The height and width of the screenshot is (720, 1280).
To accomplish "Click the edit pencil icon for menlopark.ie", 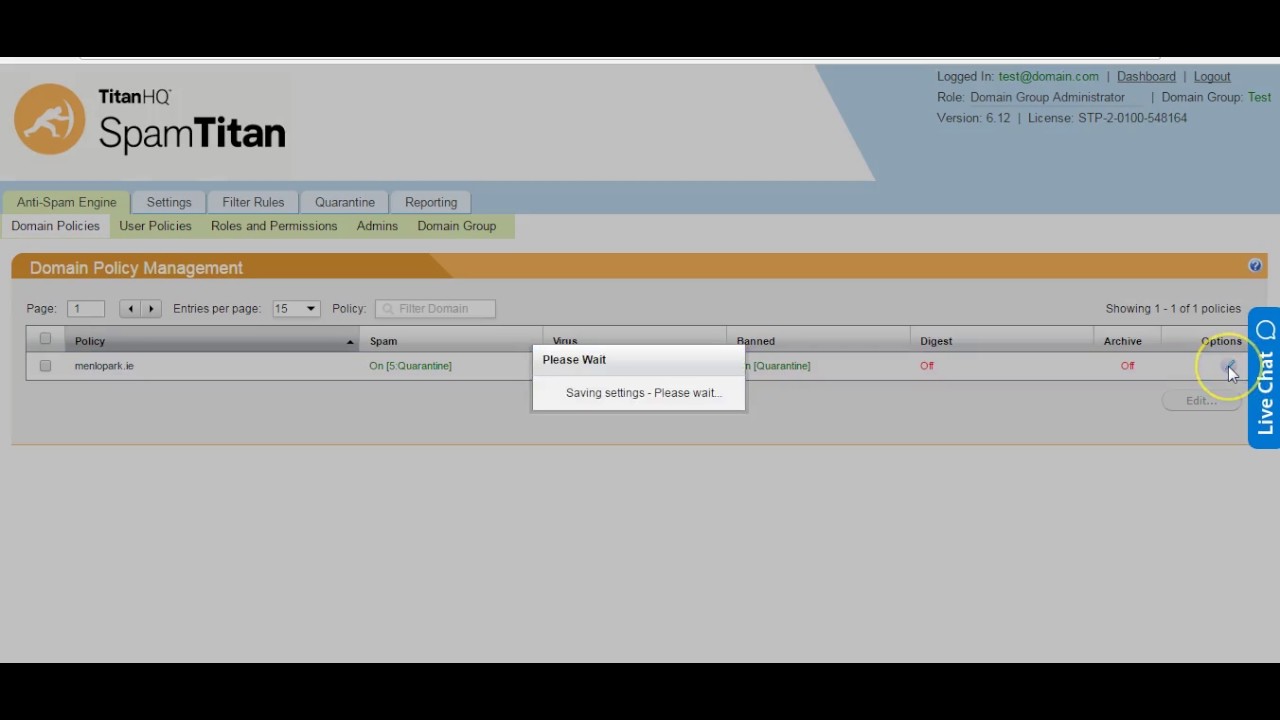I will coord(1229,366).
